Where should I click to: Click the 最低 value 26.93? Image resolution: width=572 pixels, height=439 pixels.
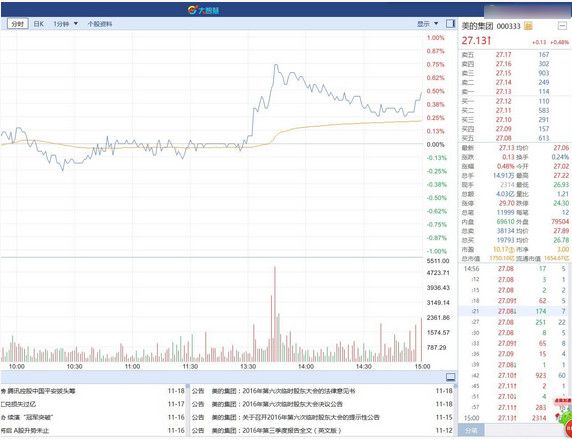(561, 185)
